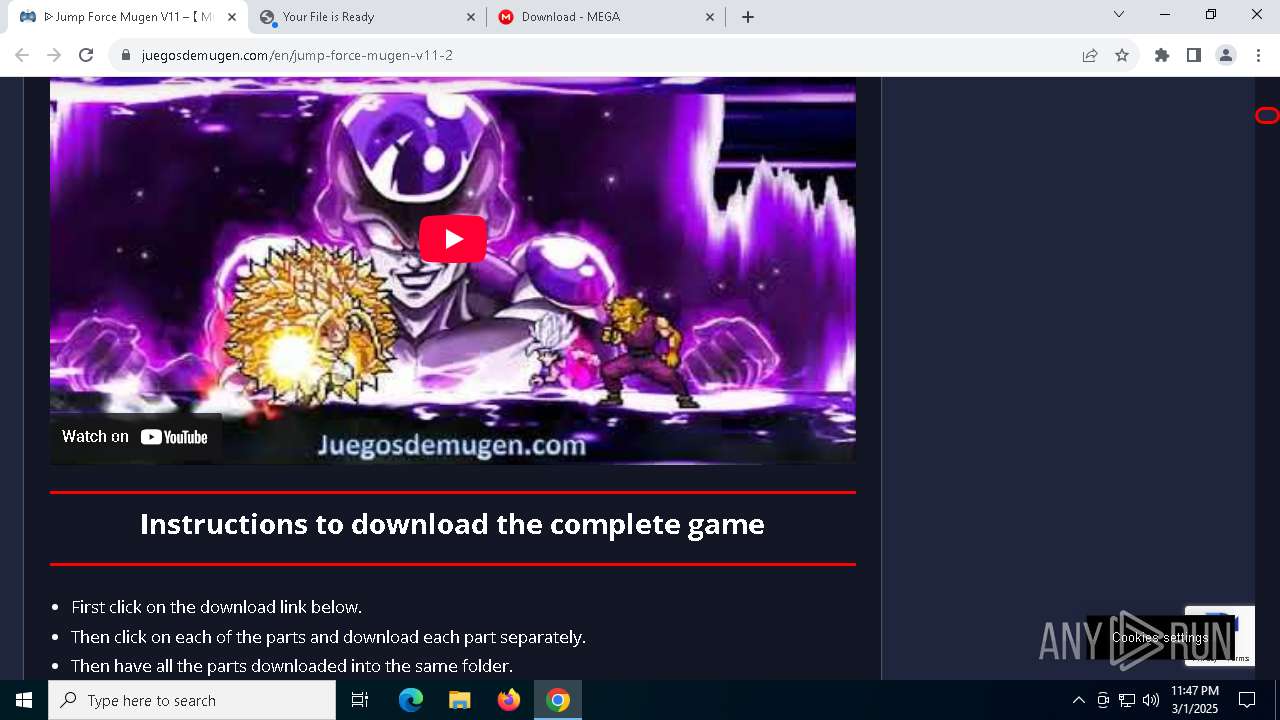This screenshot has height=720, width=1280.
Task: Close the Jump Force Mugen tab
Action: 232,17
